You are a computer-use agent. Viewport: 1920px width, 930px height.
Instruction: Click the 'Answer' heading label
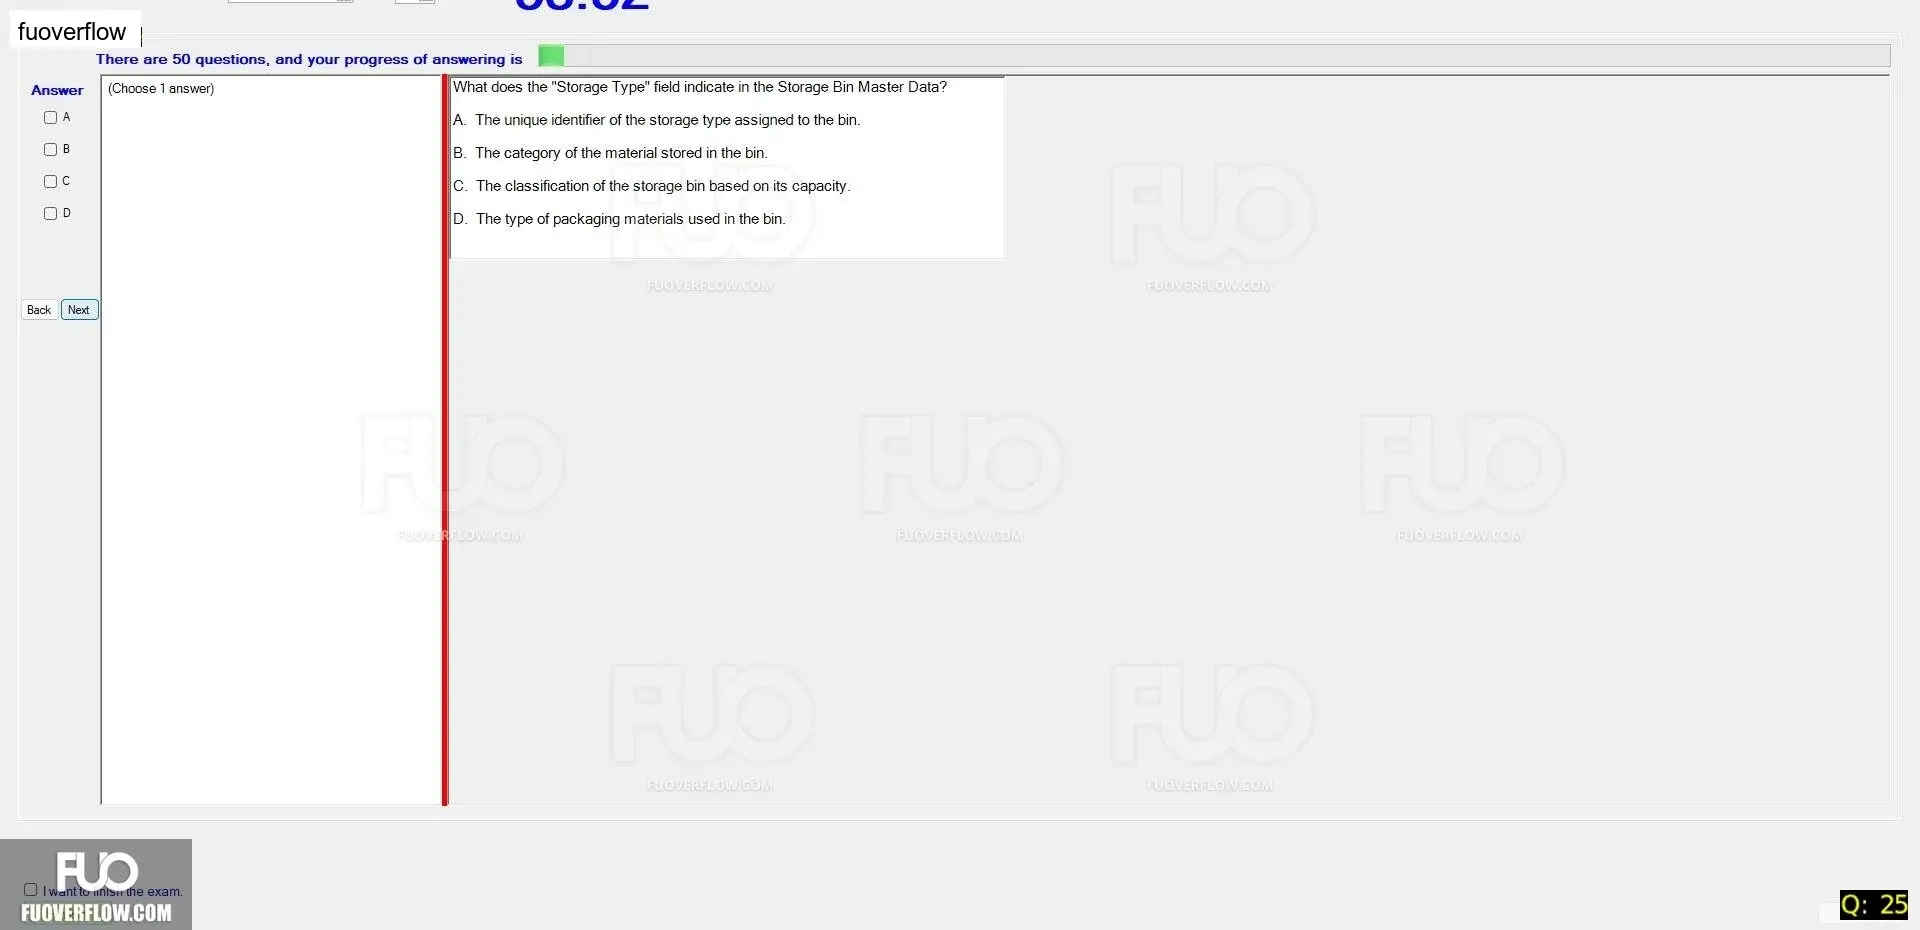pyautogui.click(x=57, y=90)
